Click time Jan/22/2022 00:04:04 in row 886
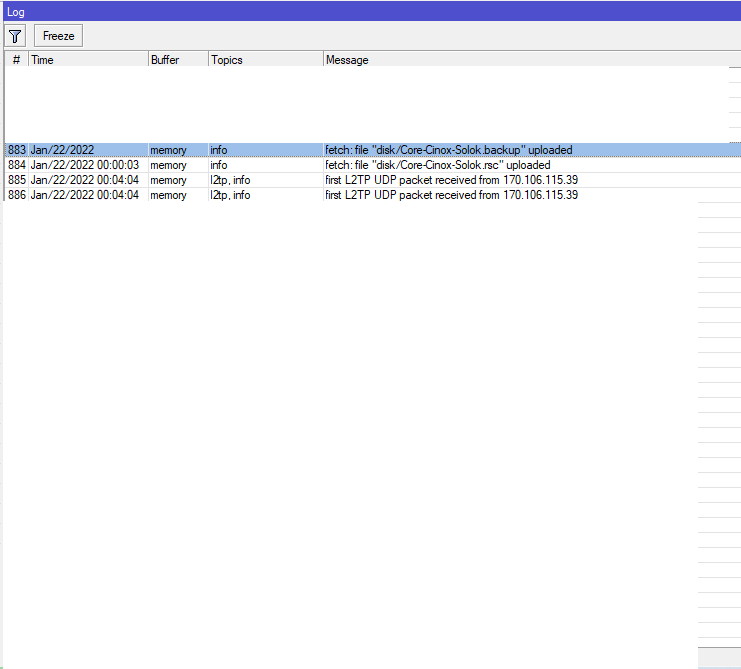Screen dimensions: 741x669 coord(85,195)
